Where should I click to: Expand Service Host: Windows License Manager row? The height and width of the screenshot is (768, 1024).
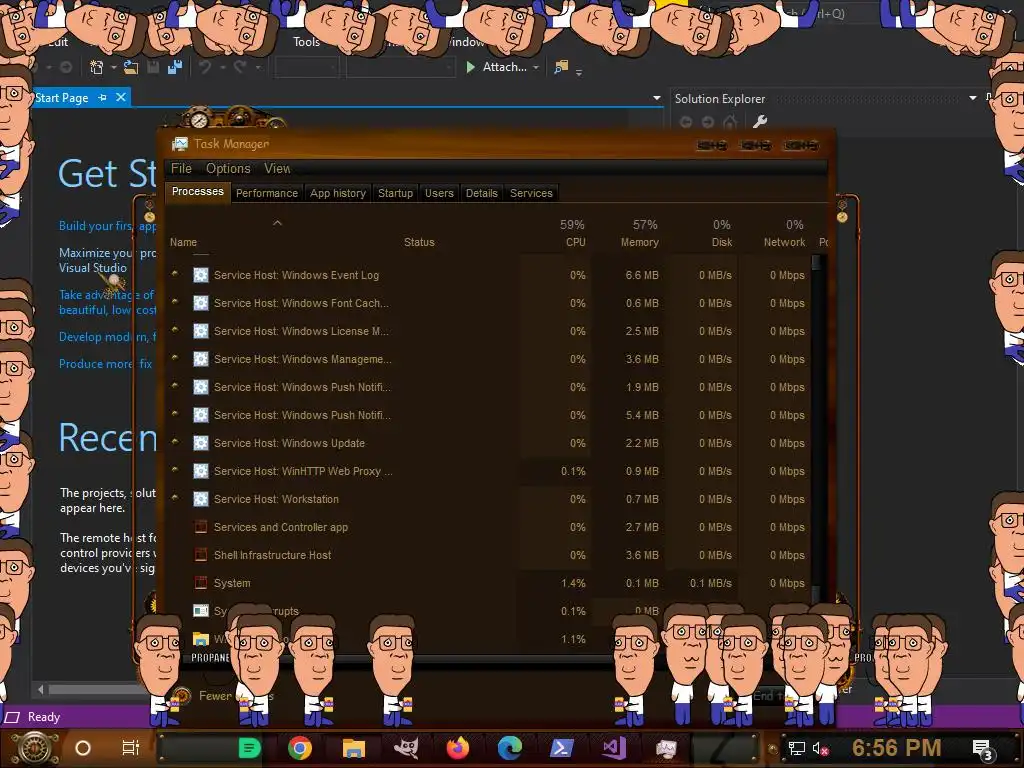click(x=175, y=330)
